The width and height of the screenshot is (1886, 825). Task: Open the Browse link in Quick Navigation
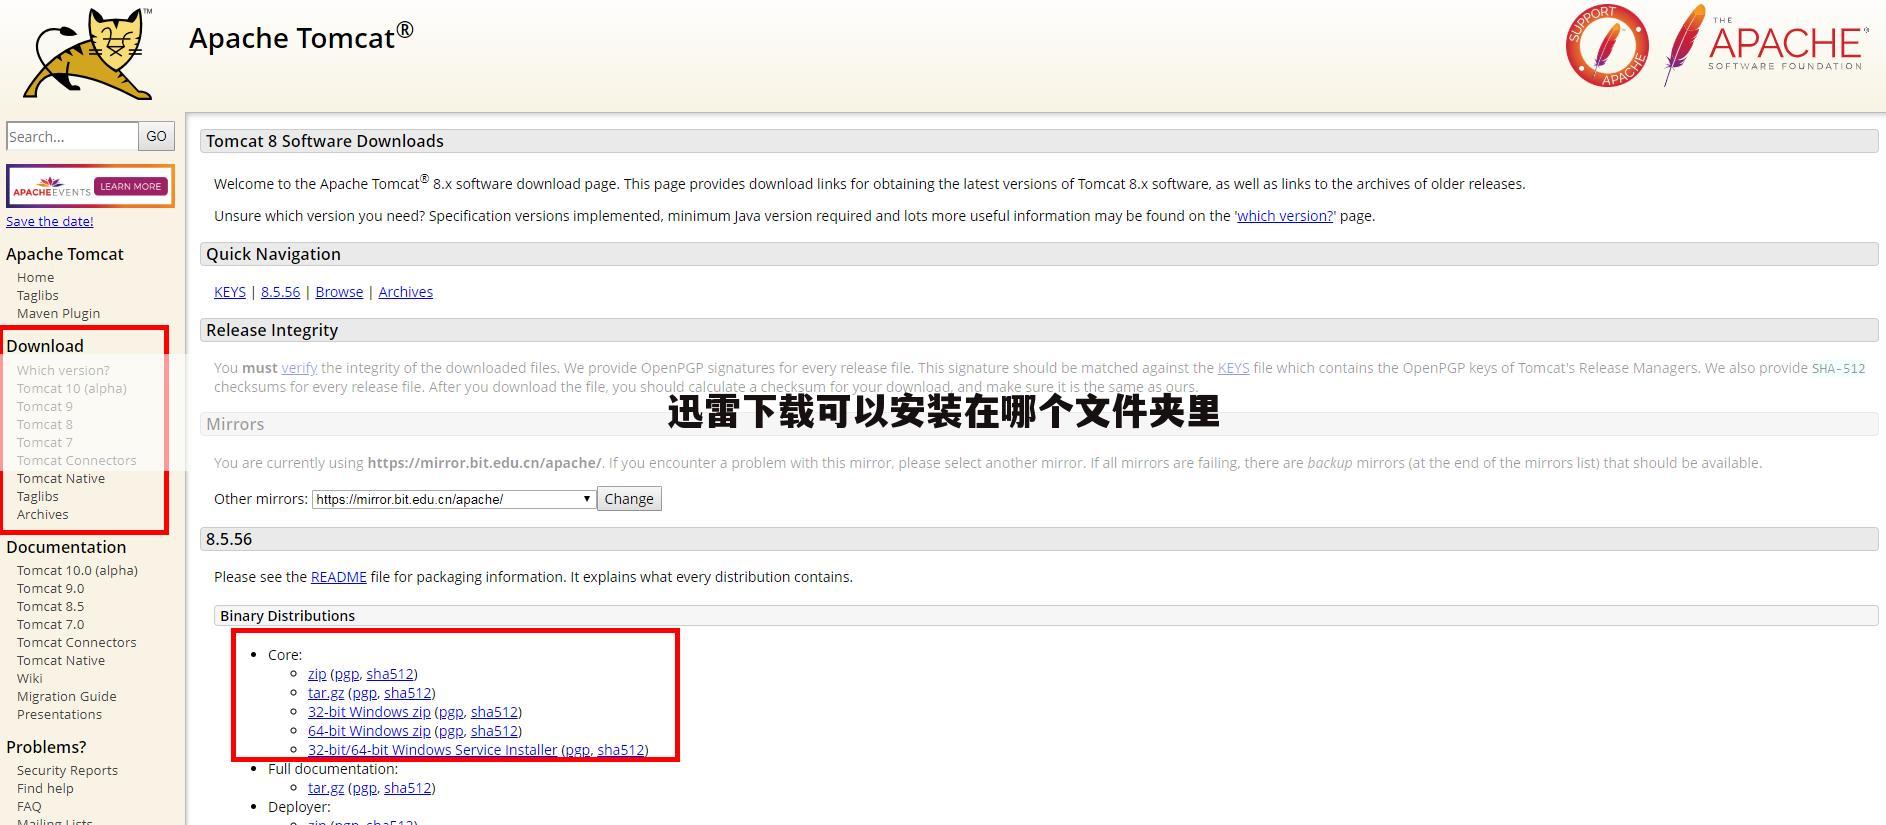pyautogui.click(x=339, y=292)
